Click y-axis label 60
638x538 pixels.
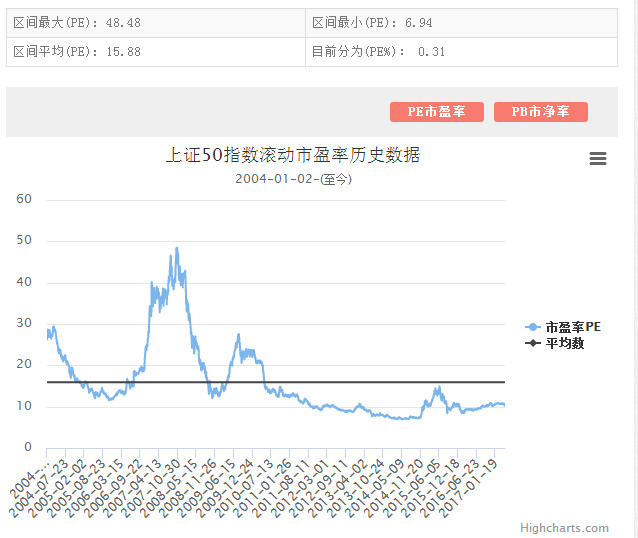tap(24, 199)
